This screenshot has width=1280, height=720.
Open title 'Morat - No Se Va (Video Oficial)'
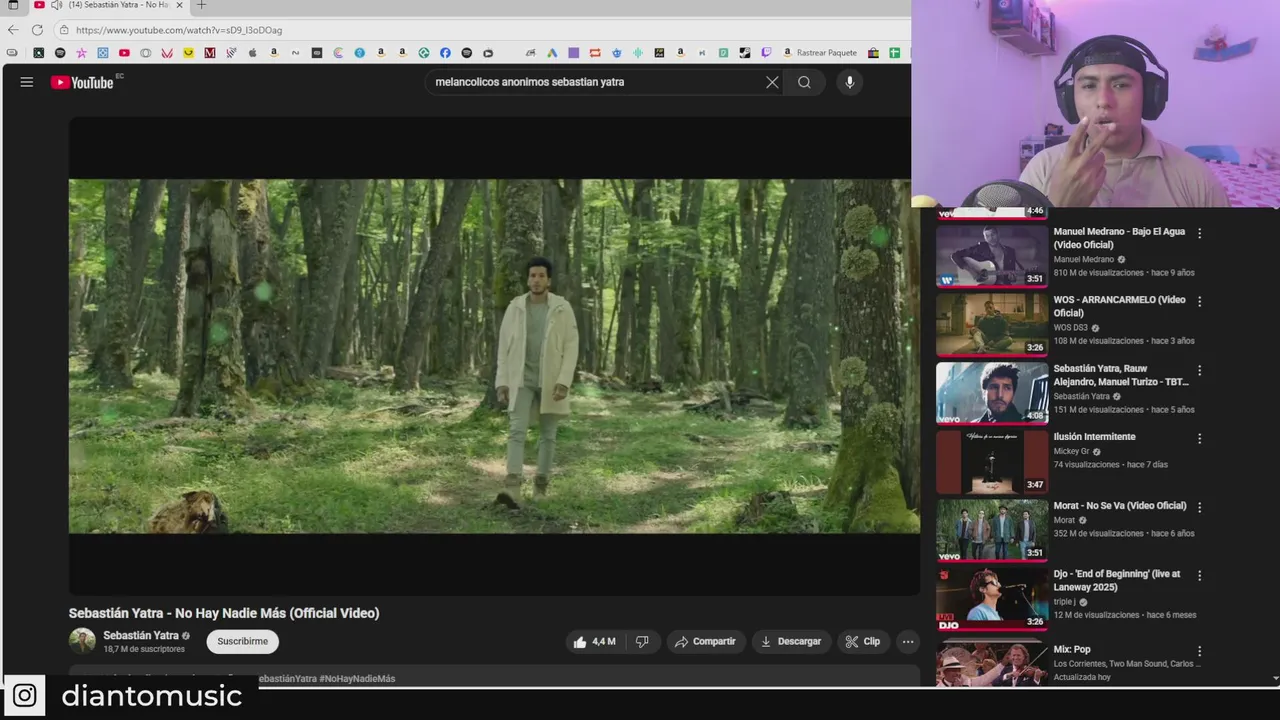click(1119, 506)
